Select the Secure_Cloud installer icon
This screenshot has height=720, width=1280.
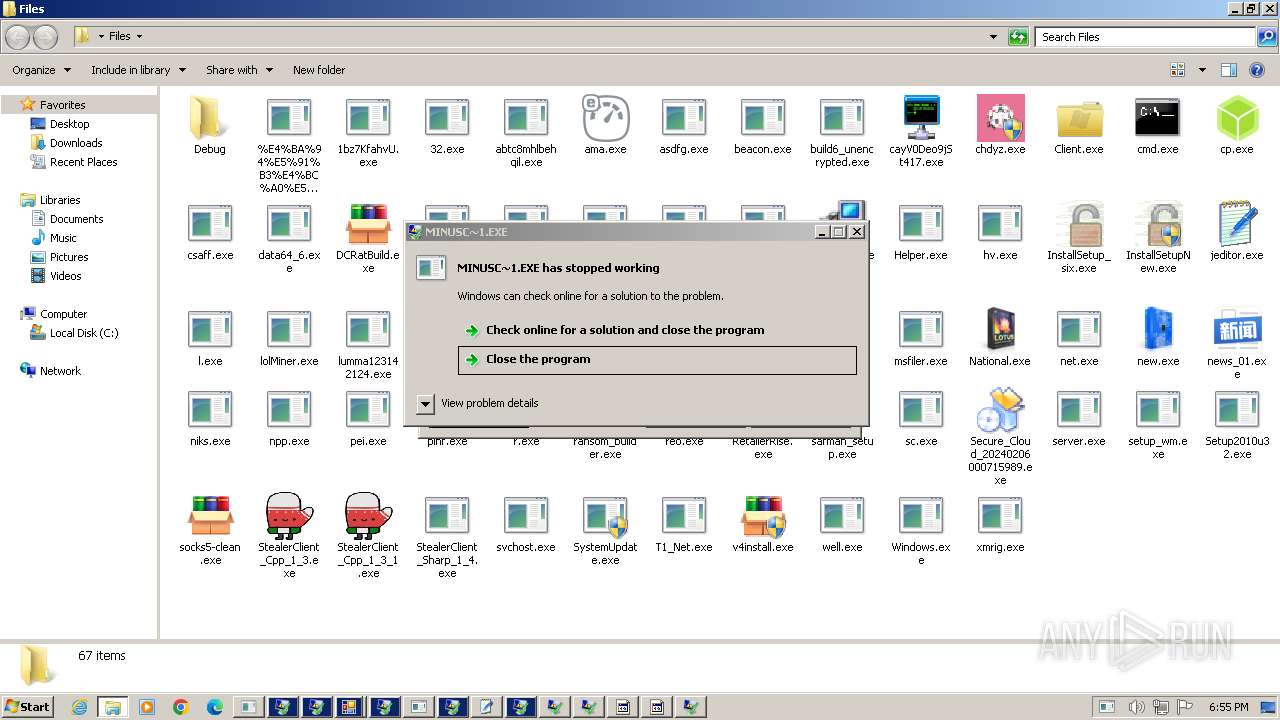(1000, 410)
